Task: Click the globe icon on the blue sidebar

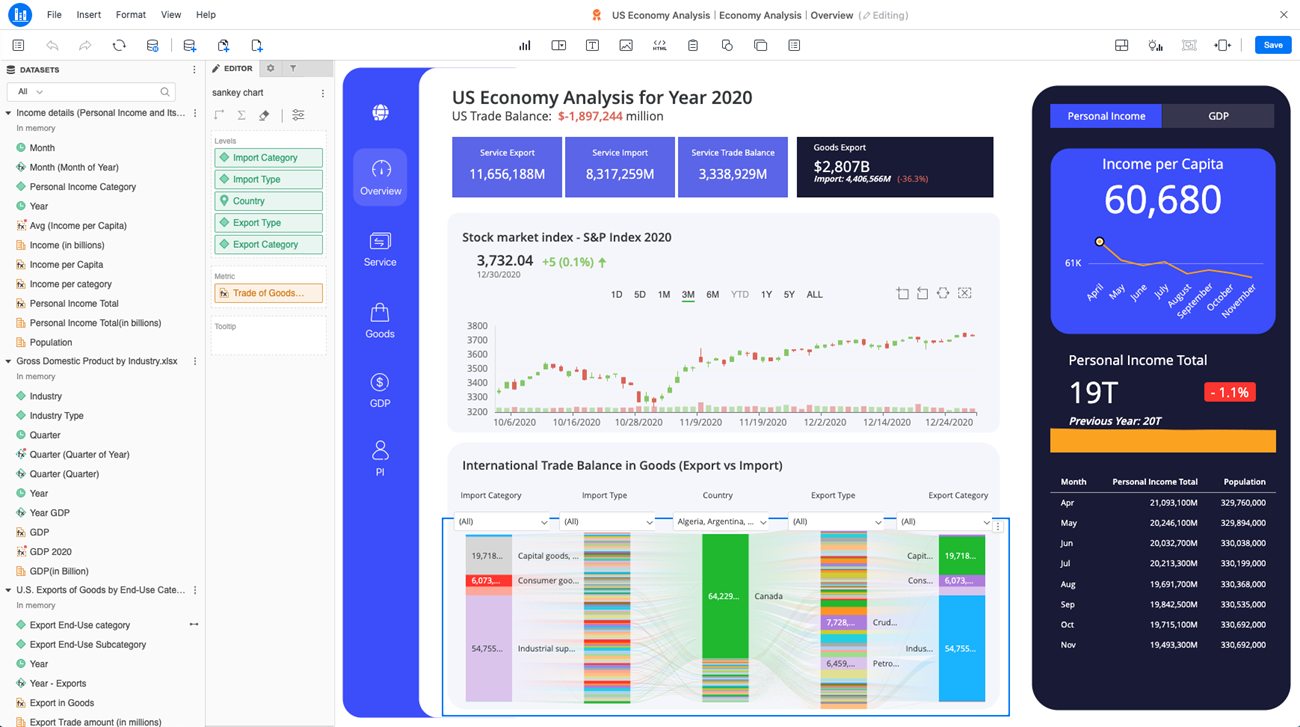Action: point(380,113)
